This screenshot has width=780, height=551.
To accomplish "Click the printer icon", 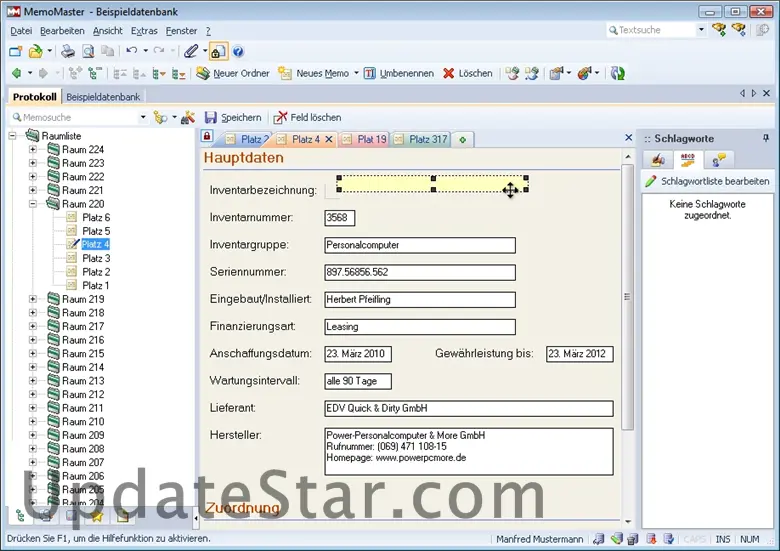I will 68,51.
